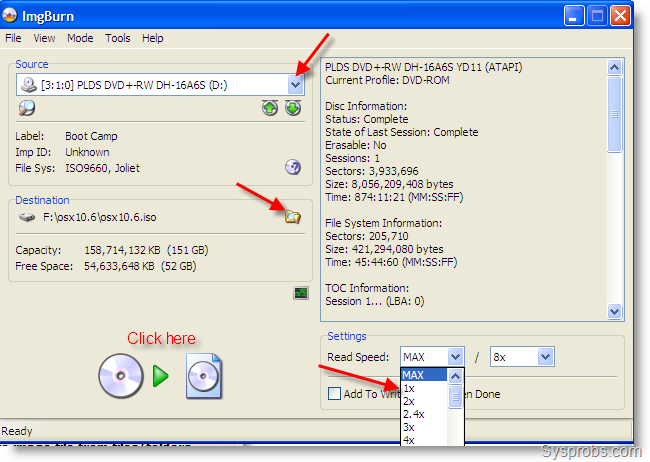650x462 pixels.
Task: Click the destination path F:\osx10.6\osx10.6.iso
Action: tap(99, 217)
